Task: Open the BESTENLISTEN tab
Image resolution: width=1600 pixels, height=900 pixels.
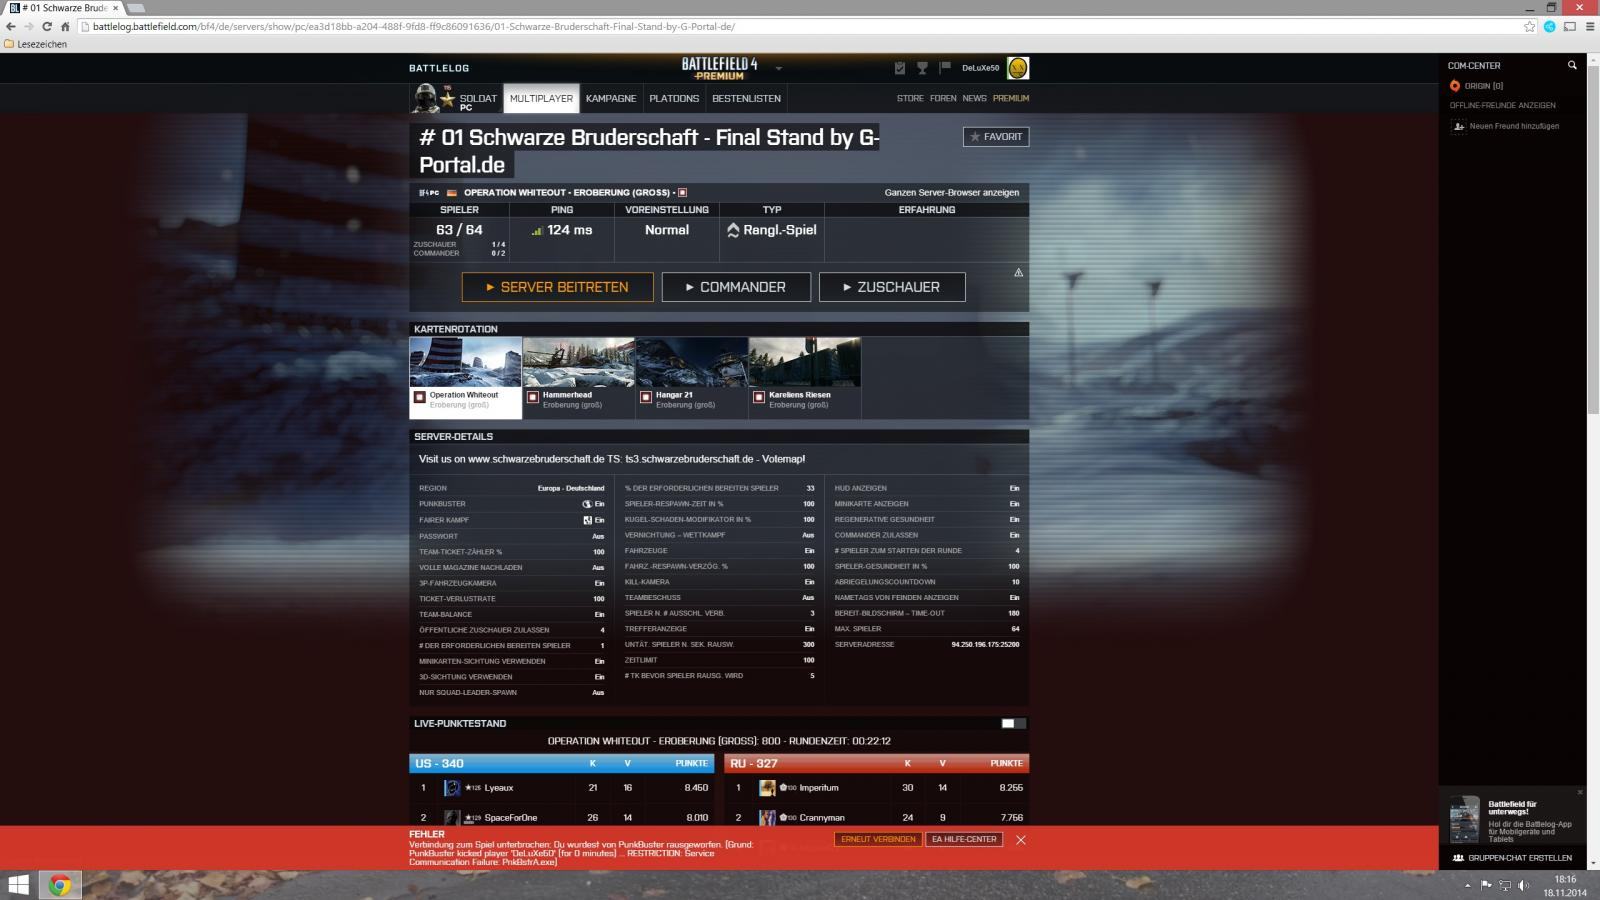Action: point(746,98)
